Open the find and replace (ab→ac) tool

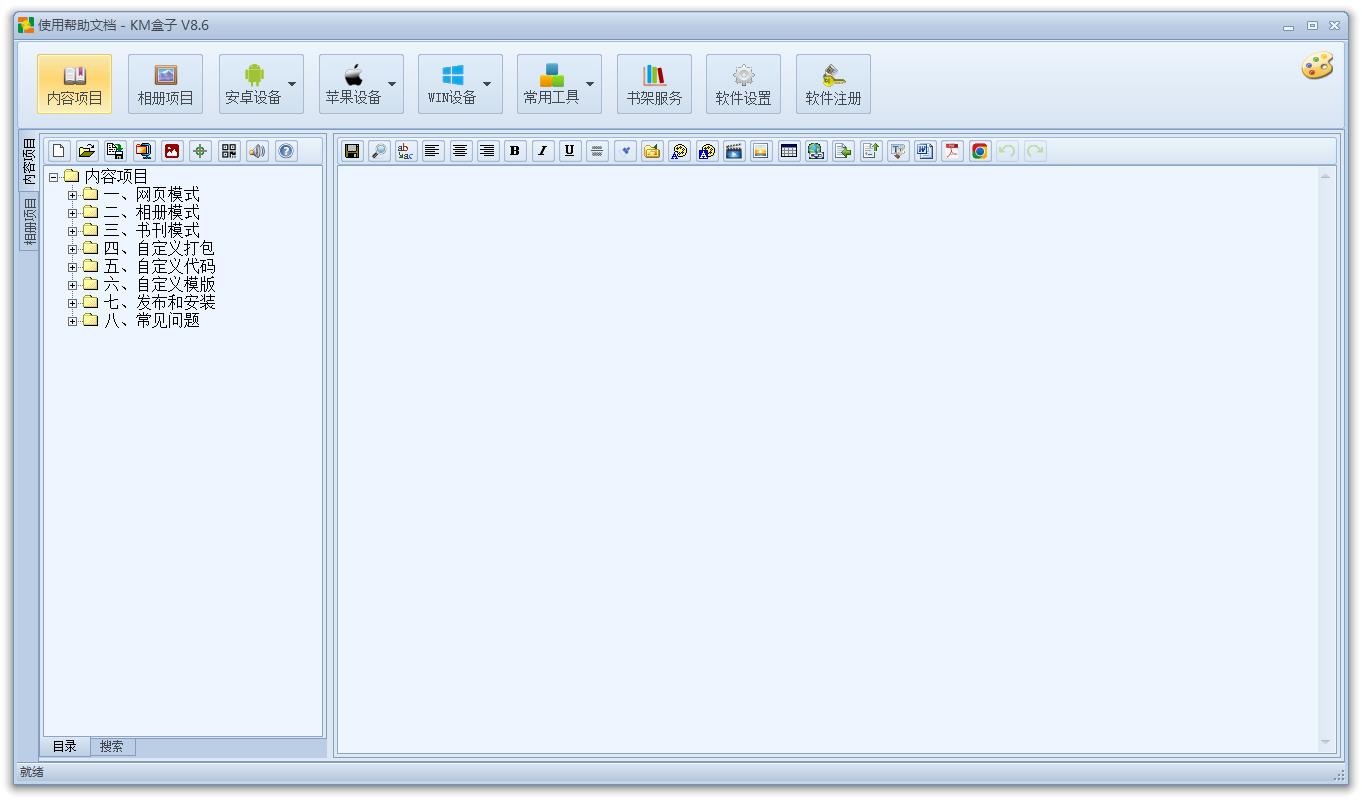pyautogui.click(x=406, y=151)
